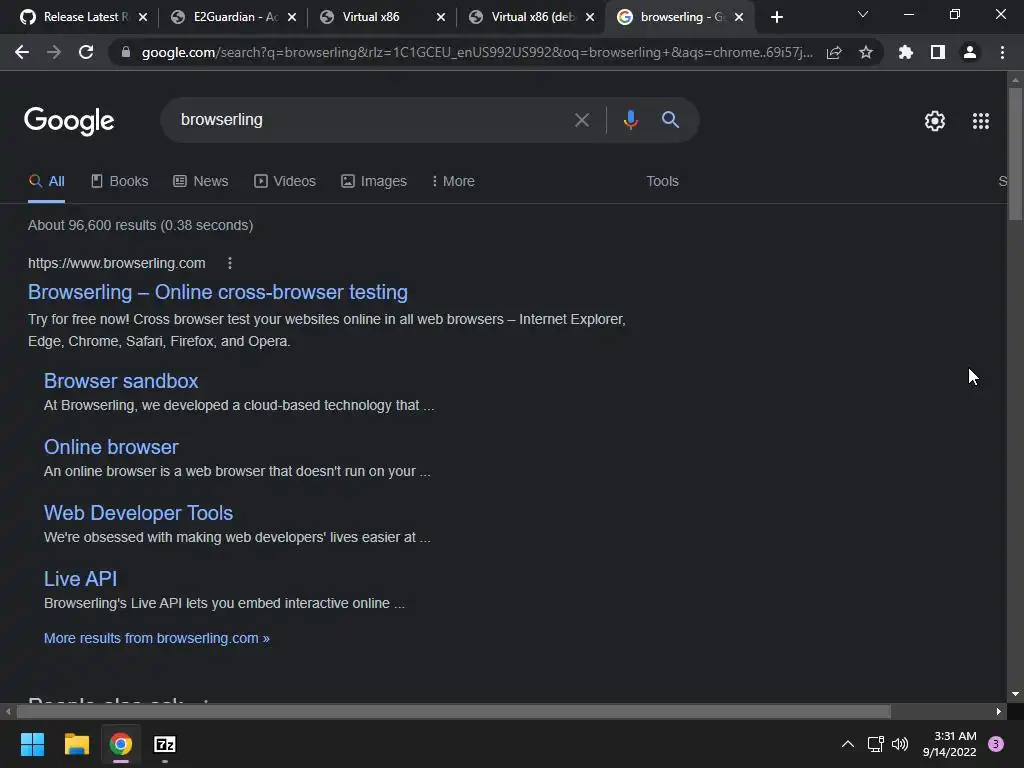Click the https://www.browserling.com URL text
This screenshot has height=768, width=1024.
click(116, 263)
